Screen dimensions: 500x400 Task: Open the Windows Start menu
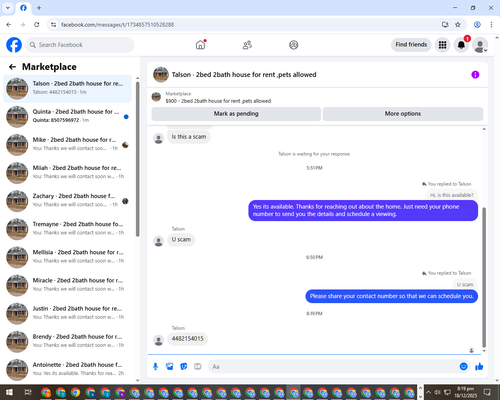point(9,392)
